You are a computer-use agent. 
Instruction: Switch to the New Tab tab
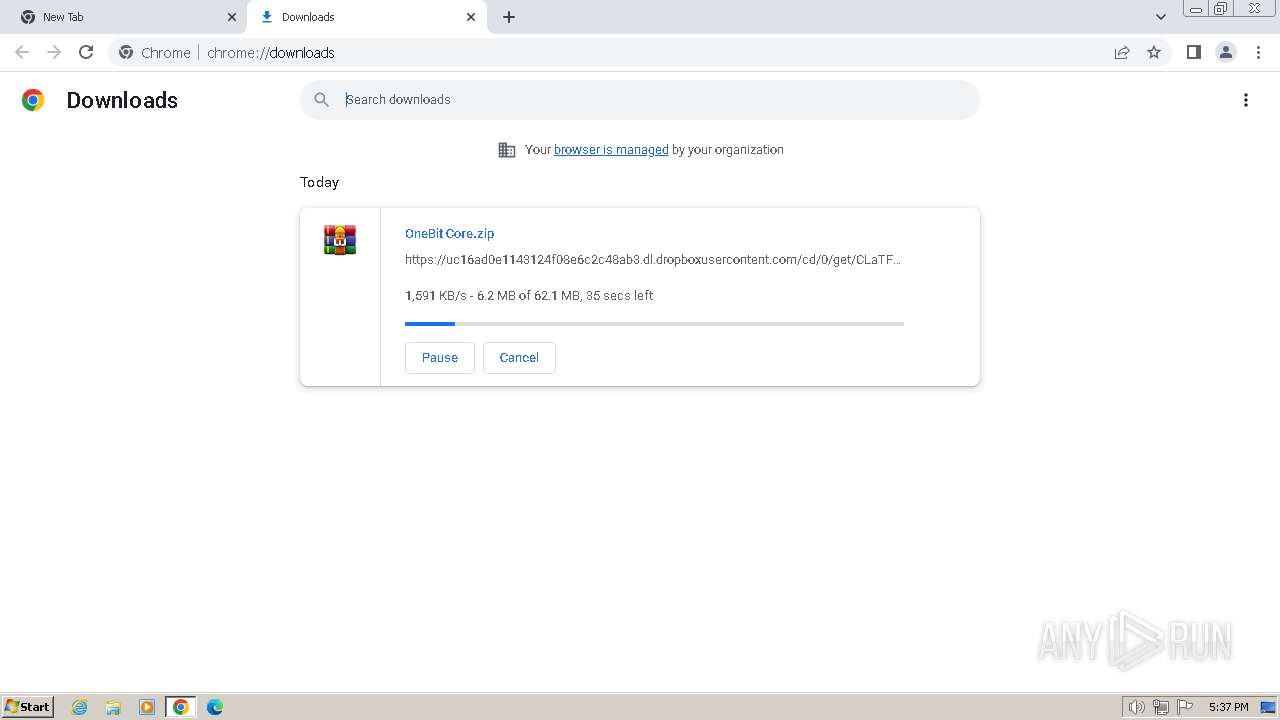[125, 17]
